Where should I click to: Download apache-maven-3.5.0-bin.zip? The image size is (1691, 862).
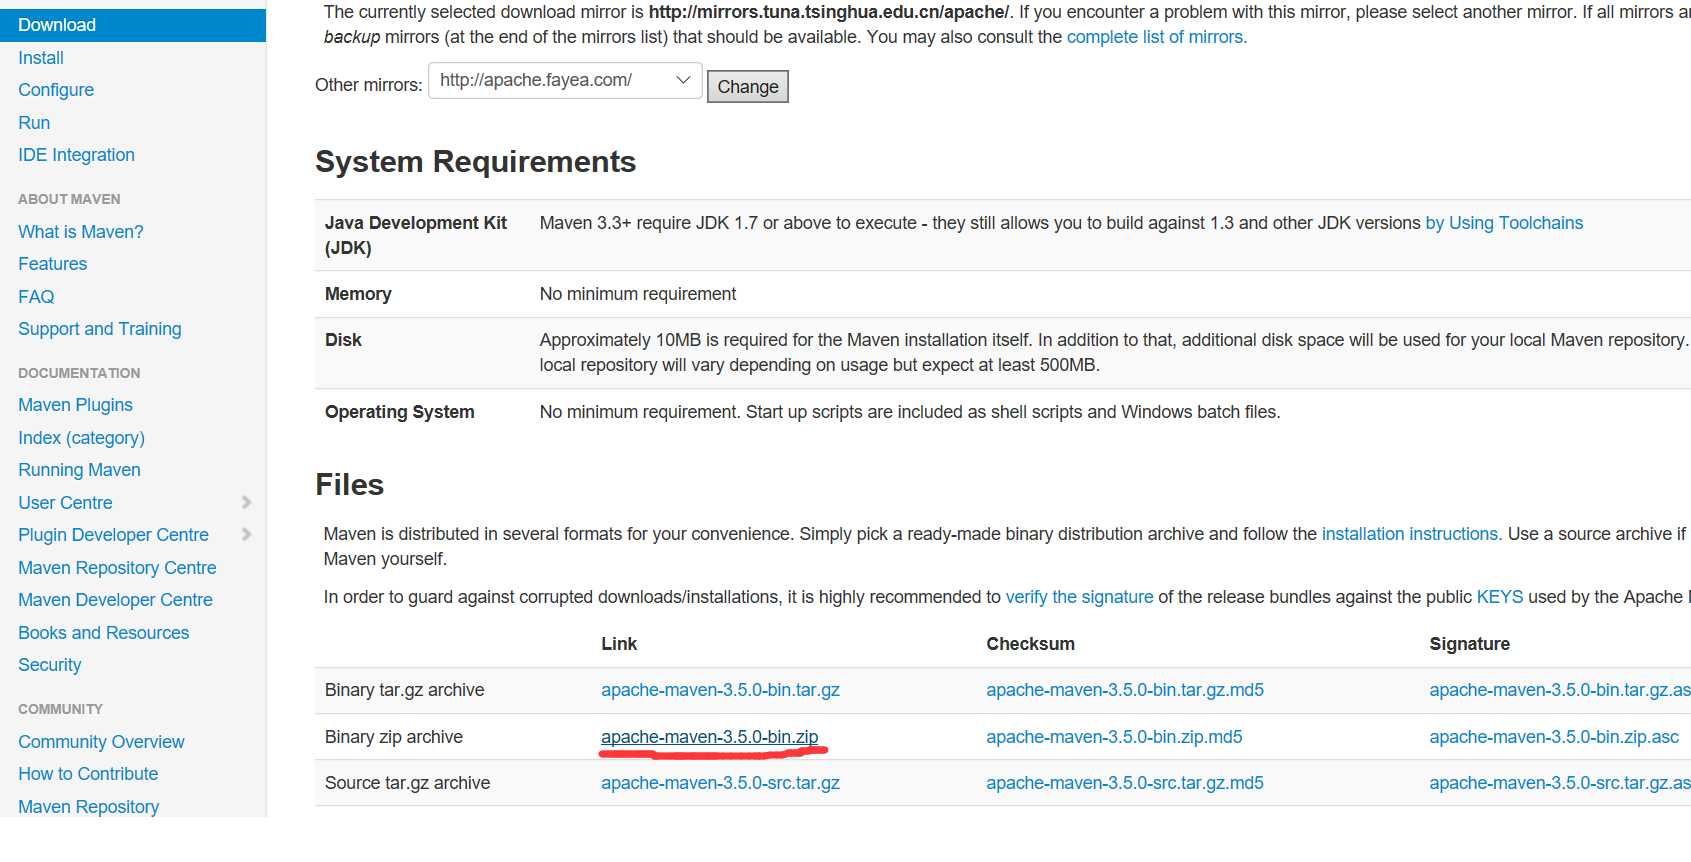709,737
